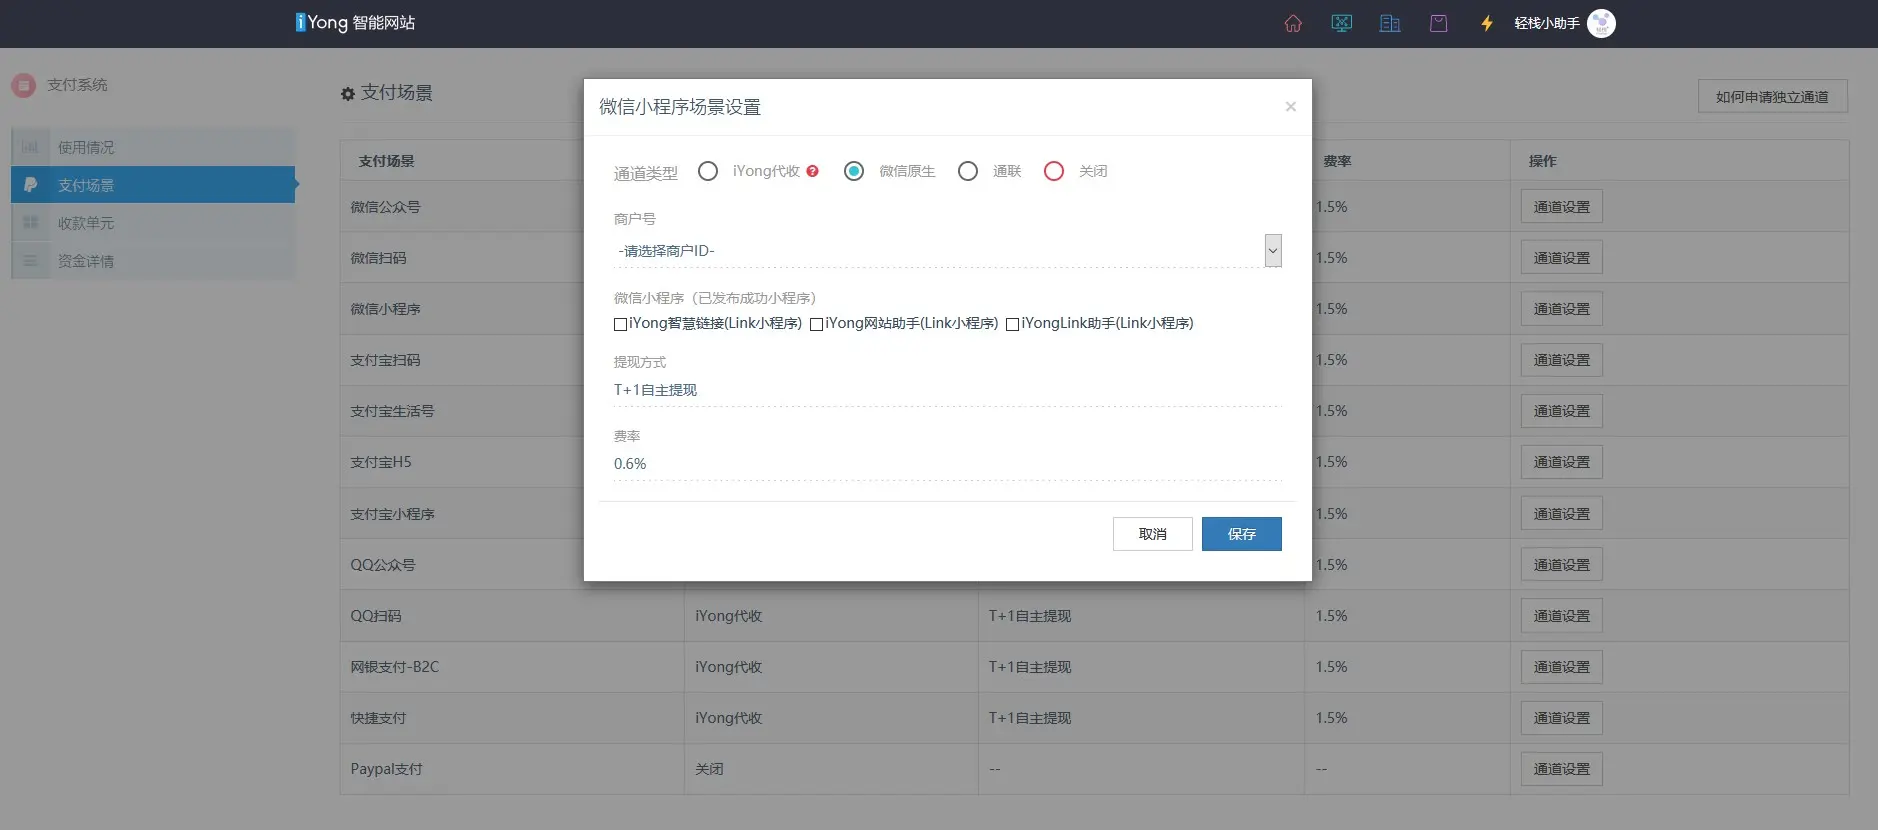Open the shopping bag icon in header
The height and width of the screenshot is (830, 1878).
(x=1438, y=23)
